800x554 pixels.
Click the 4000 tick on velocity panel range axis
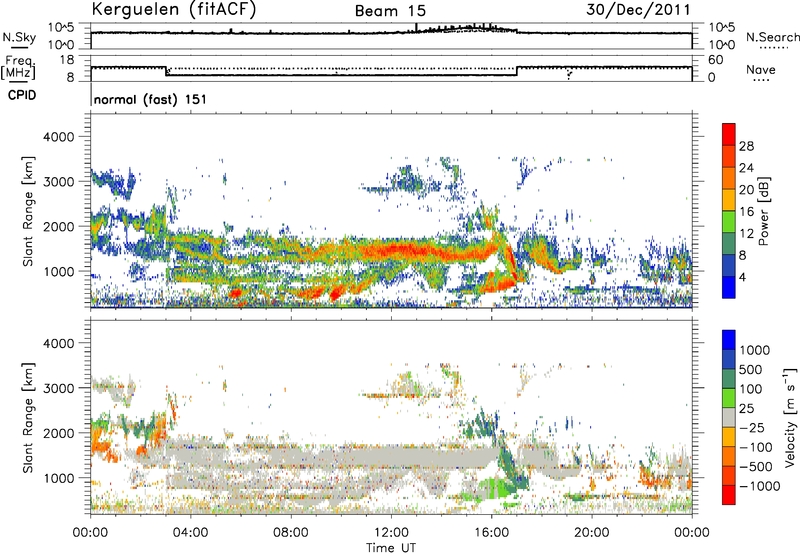coord(58,343)
